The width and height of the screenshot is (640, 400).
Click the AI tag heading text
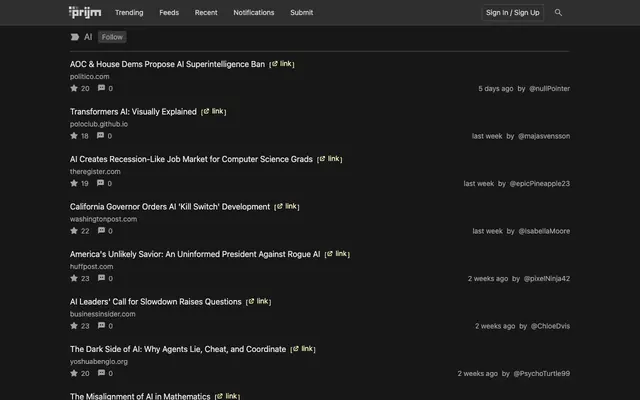click(88, 37)
